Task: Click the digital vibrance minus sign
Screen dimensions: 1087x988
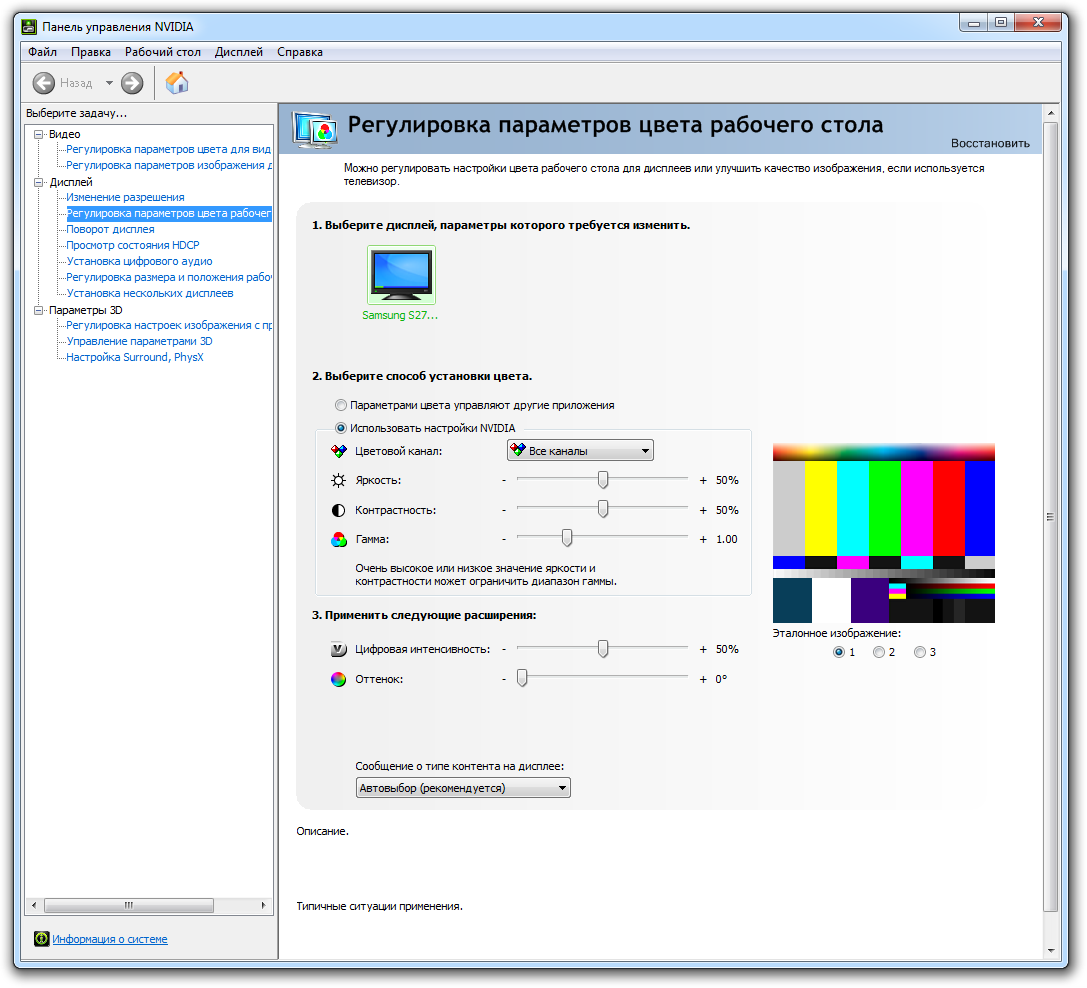Action: pyautogui.click(x=504, y=650)
